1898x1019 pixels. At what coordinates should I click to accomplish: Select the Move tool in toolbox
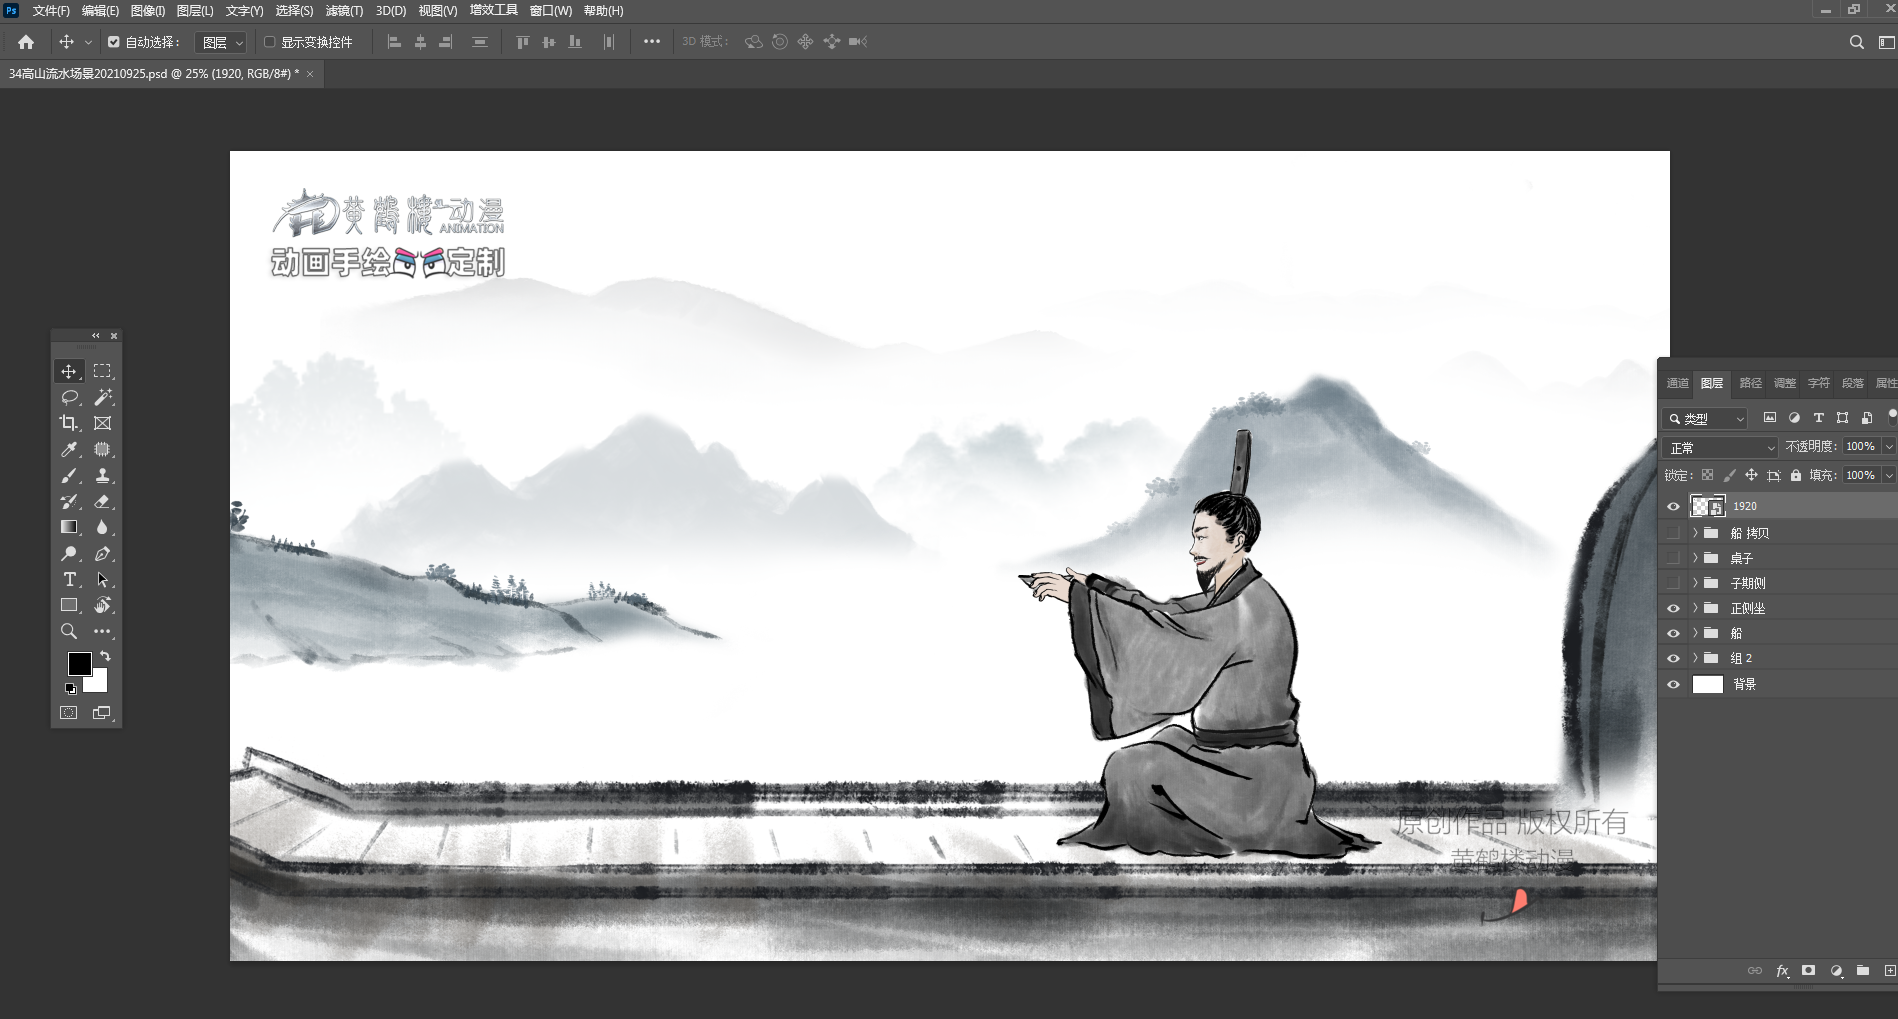pyautogui.click(x=68, y=371)
